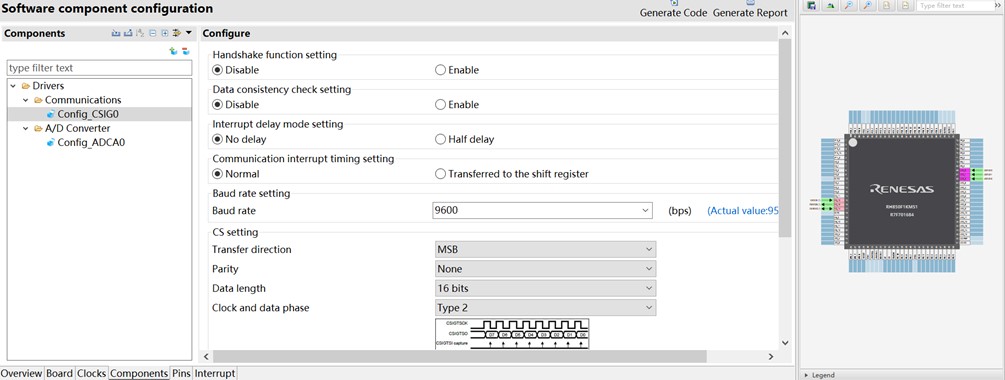The image size is (1005, 380).
Task: Open the Baud rate dropdown
Action: (645, 210)
